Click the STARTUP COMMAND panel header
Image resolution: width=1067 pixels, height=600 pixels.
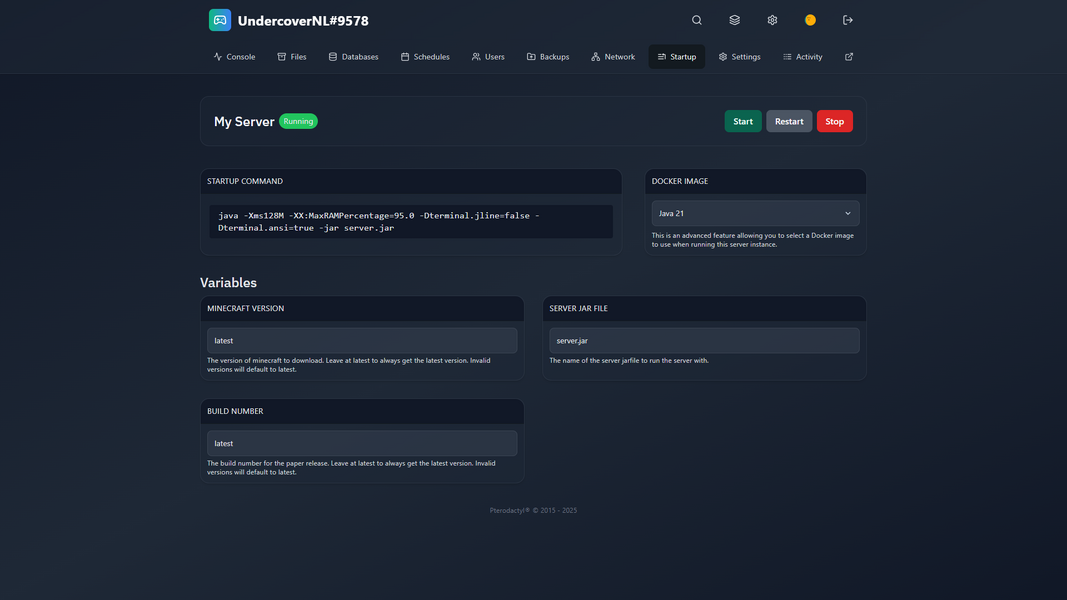(x=411, y=182)
